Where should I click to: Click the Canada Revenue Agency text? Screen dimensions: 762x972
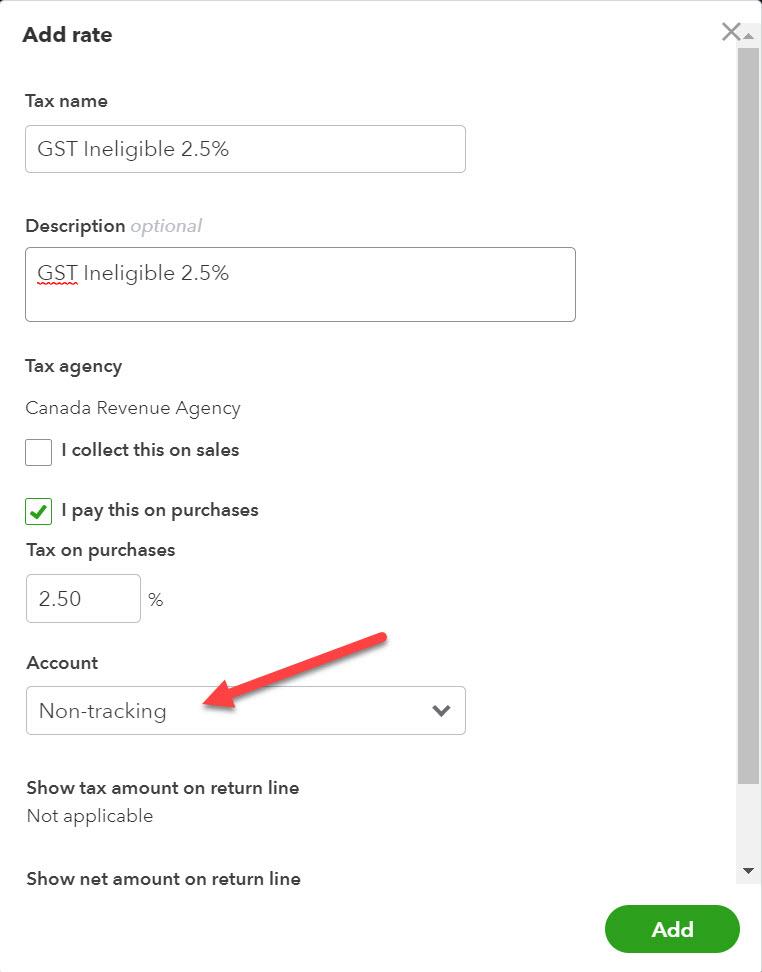click(133, 408)
